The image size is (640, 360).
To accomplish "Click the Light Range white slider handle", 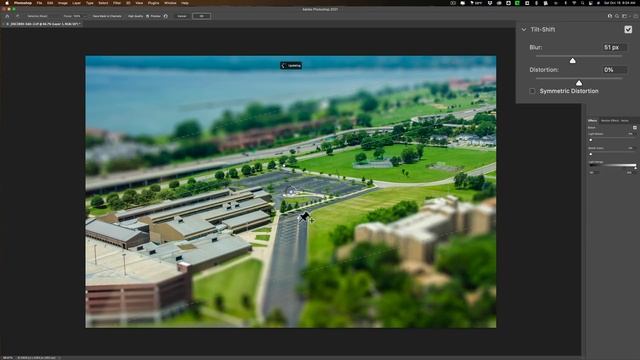I will pos(635,168).
